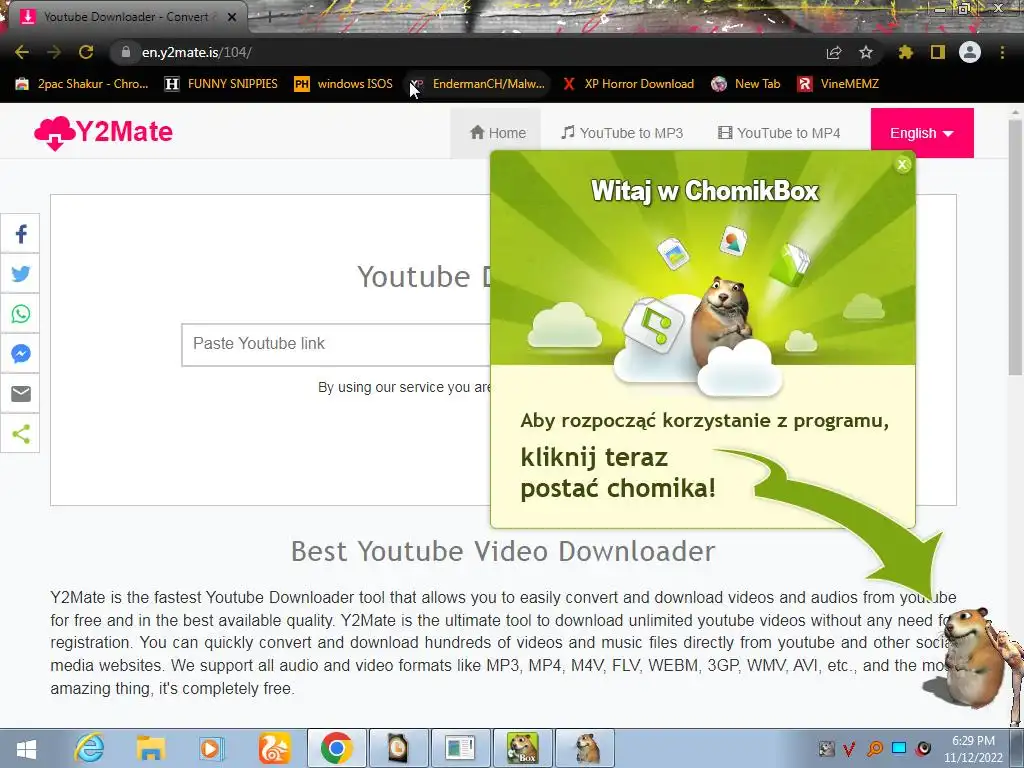1024x768 pixels.
Task: Click the page vertical scrollbar
Action: coord(1016,248)
